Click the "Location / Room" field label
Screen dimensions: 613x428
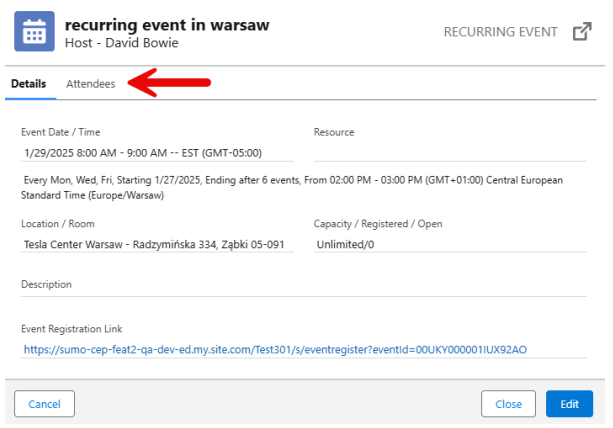[x=57, y=224]
